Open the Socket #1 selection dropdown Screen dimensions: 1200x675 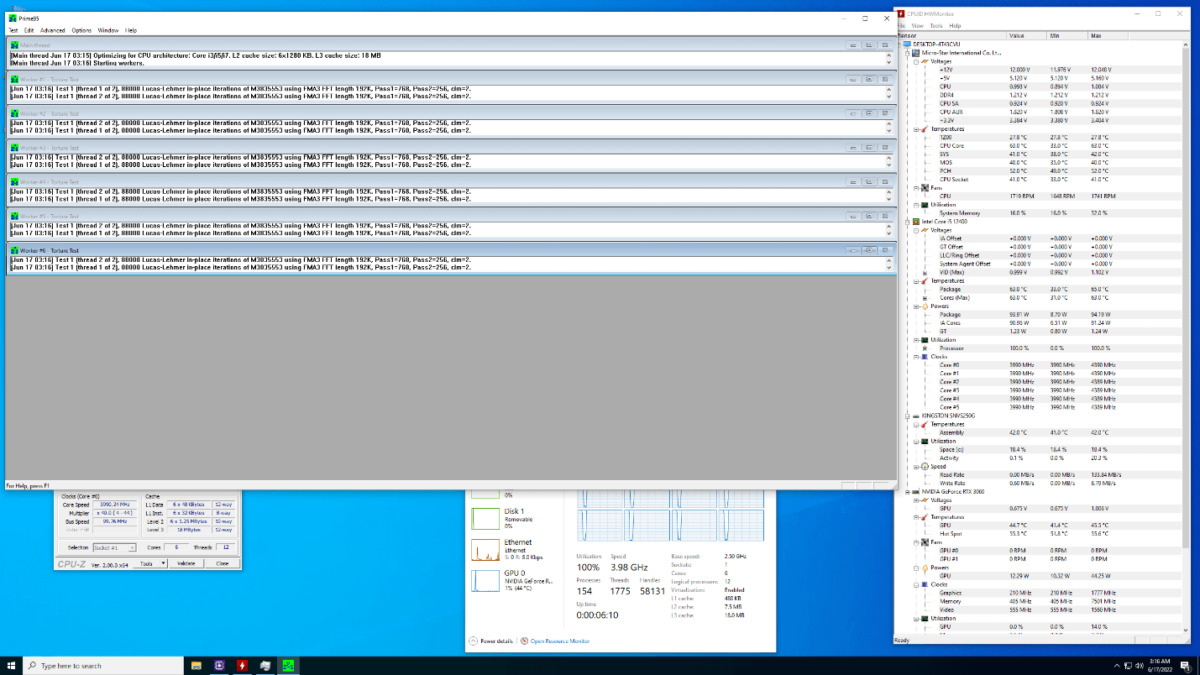[115, 548]
